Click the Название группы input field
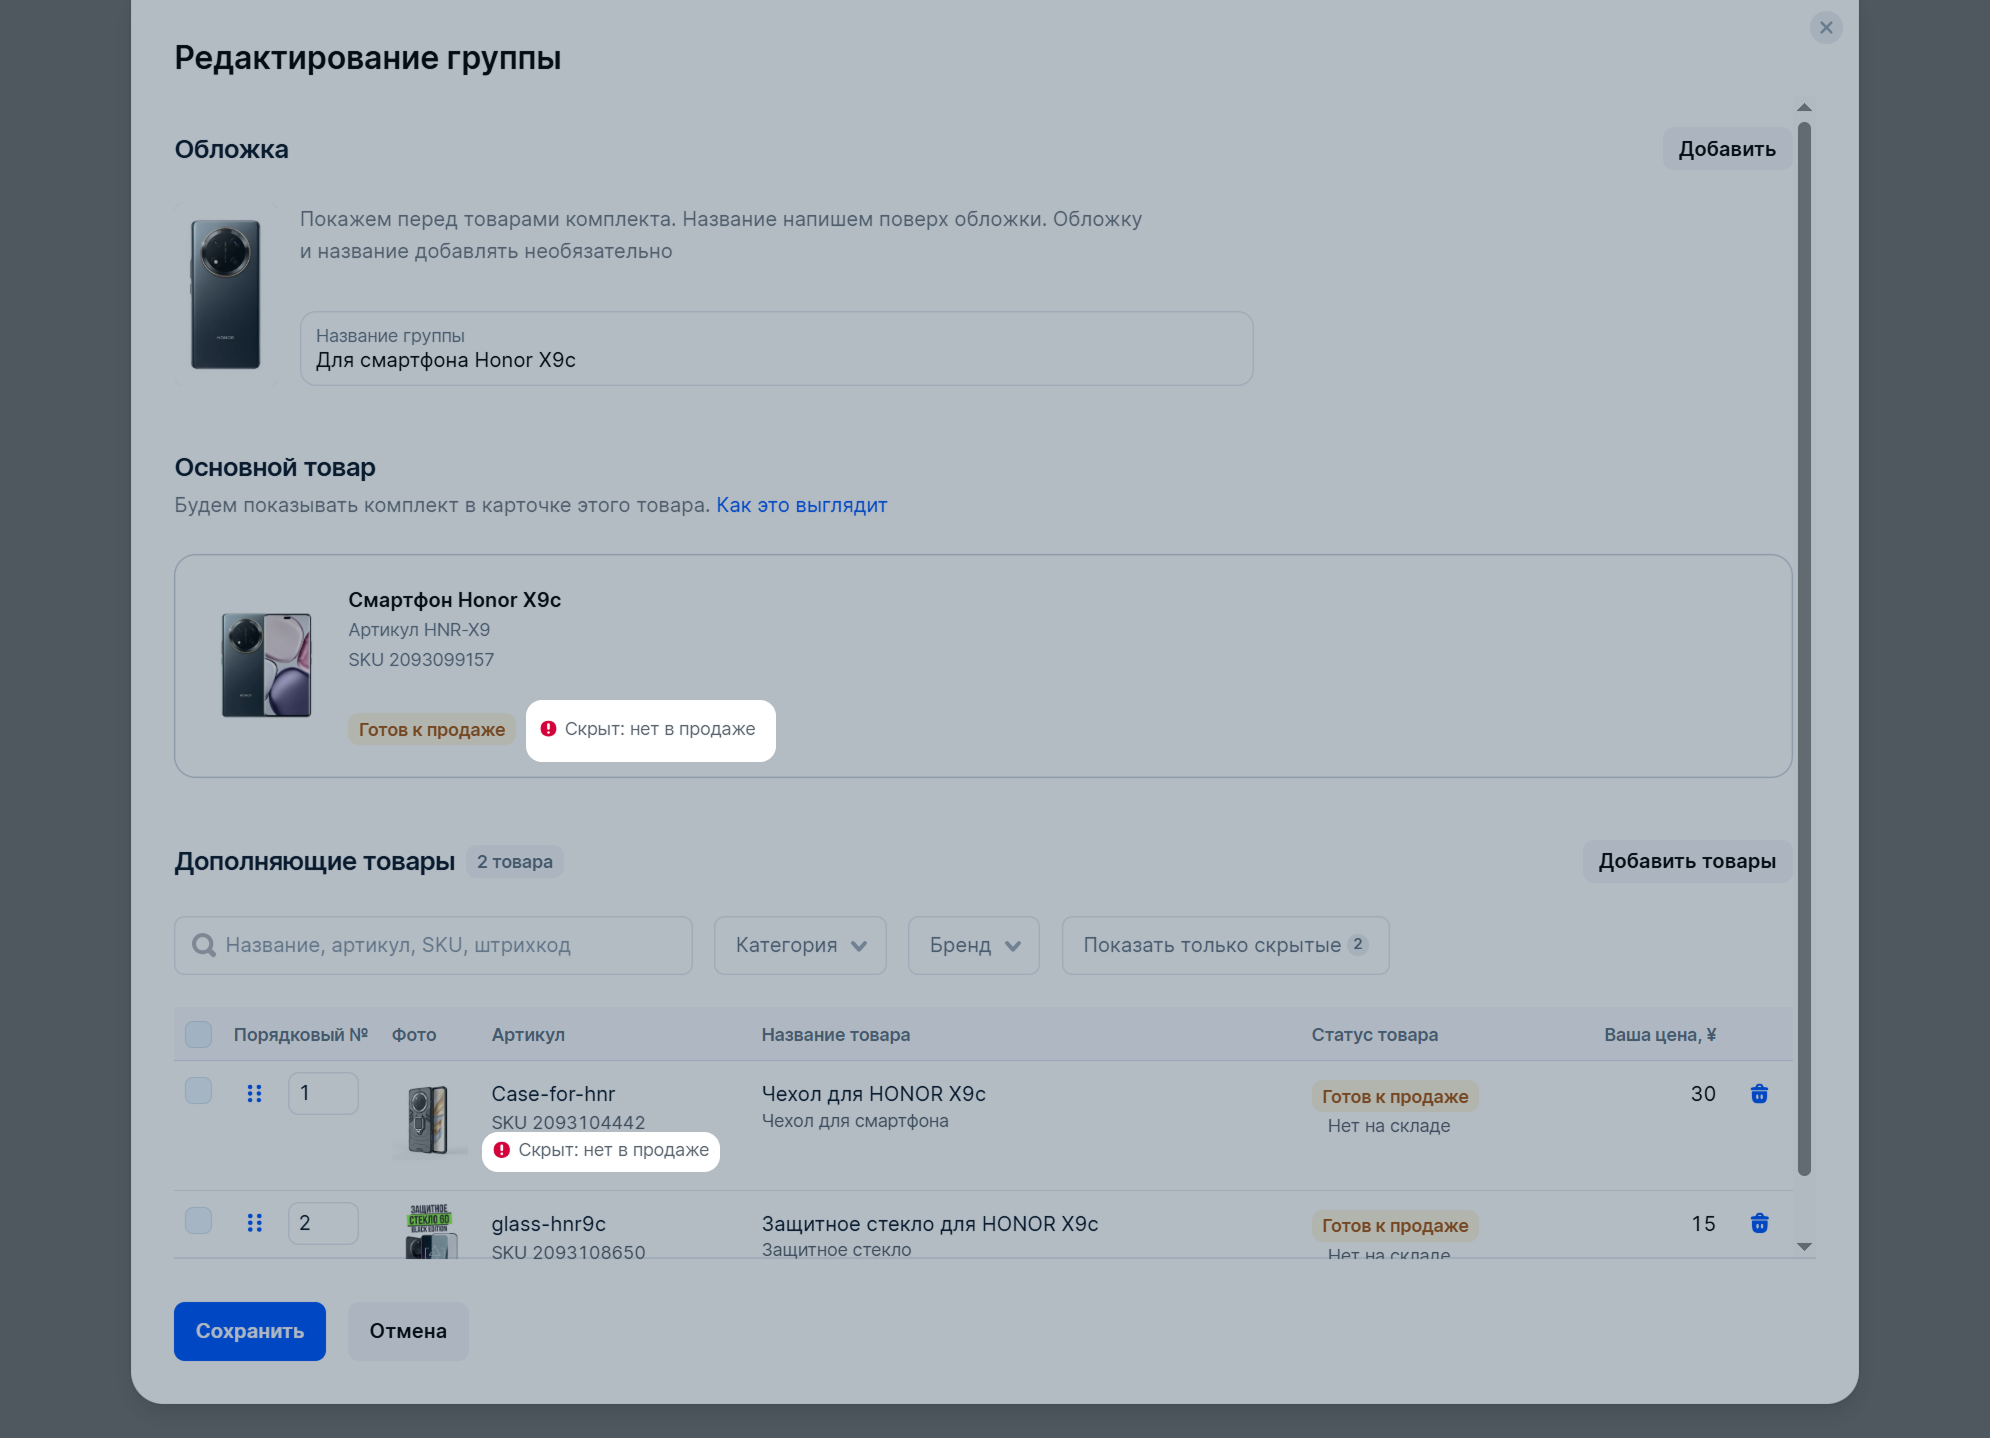This screenshot has width=1990, height=1438. (x=776, y=348)
